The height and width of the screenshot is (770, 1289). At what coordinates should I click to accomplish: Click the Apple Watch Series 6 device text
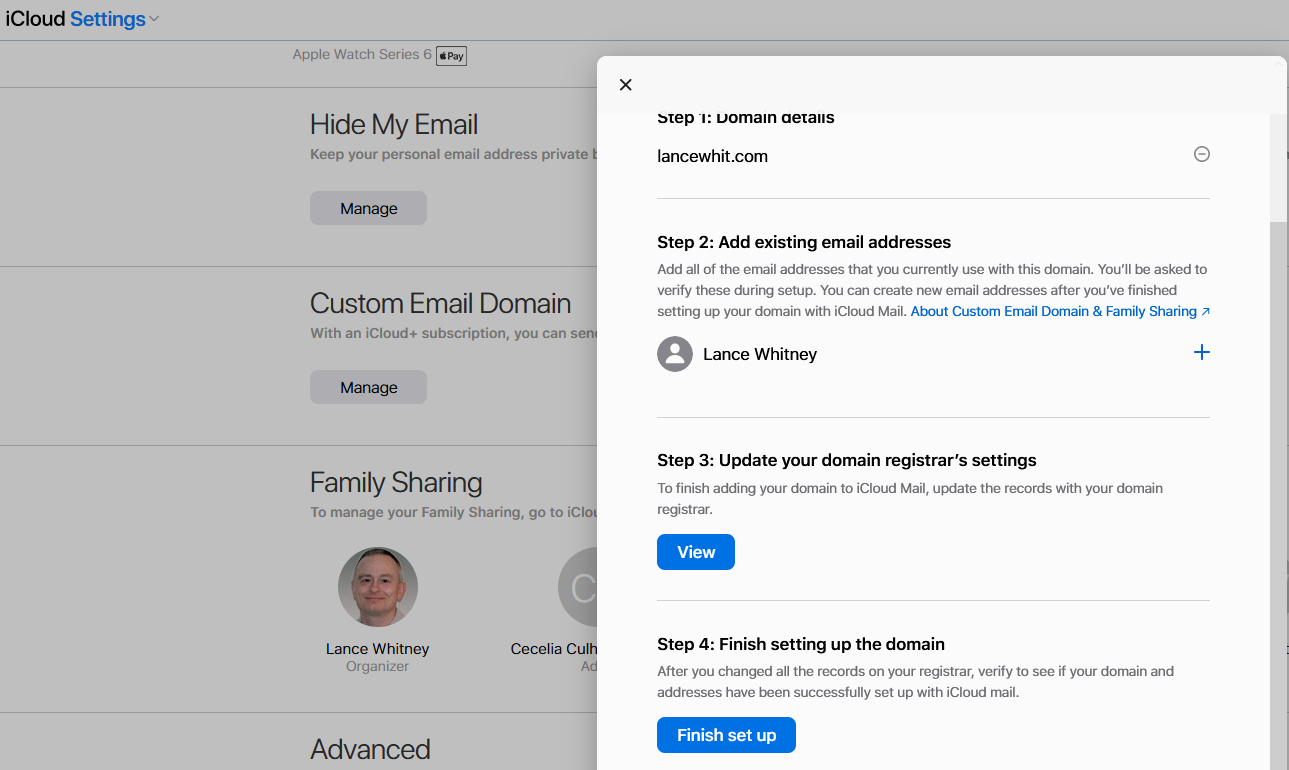pyautogui.click(x=362, y=54)
